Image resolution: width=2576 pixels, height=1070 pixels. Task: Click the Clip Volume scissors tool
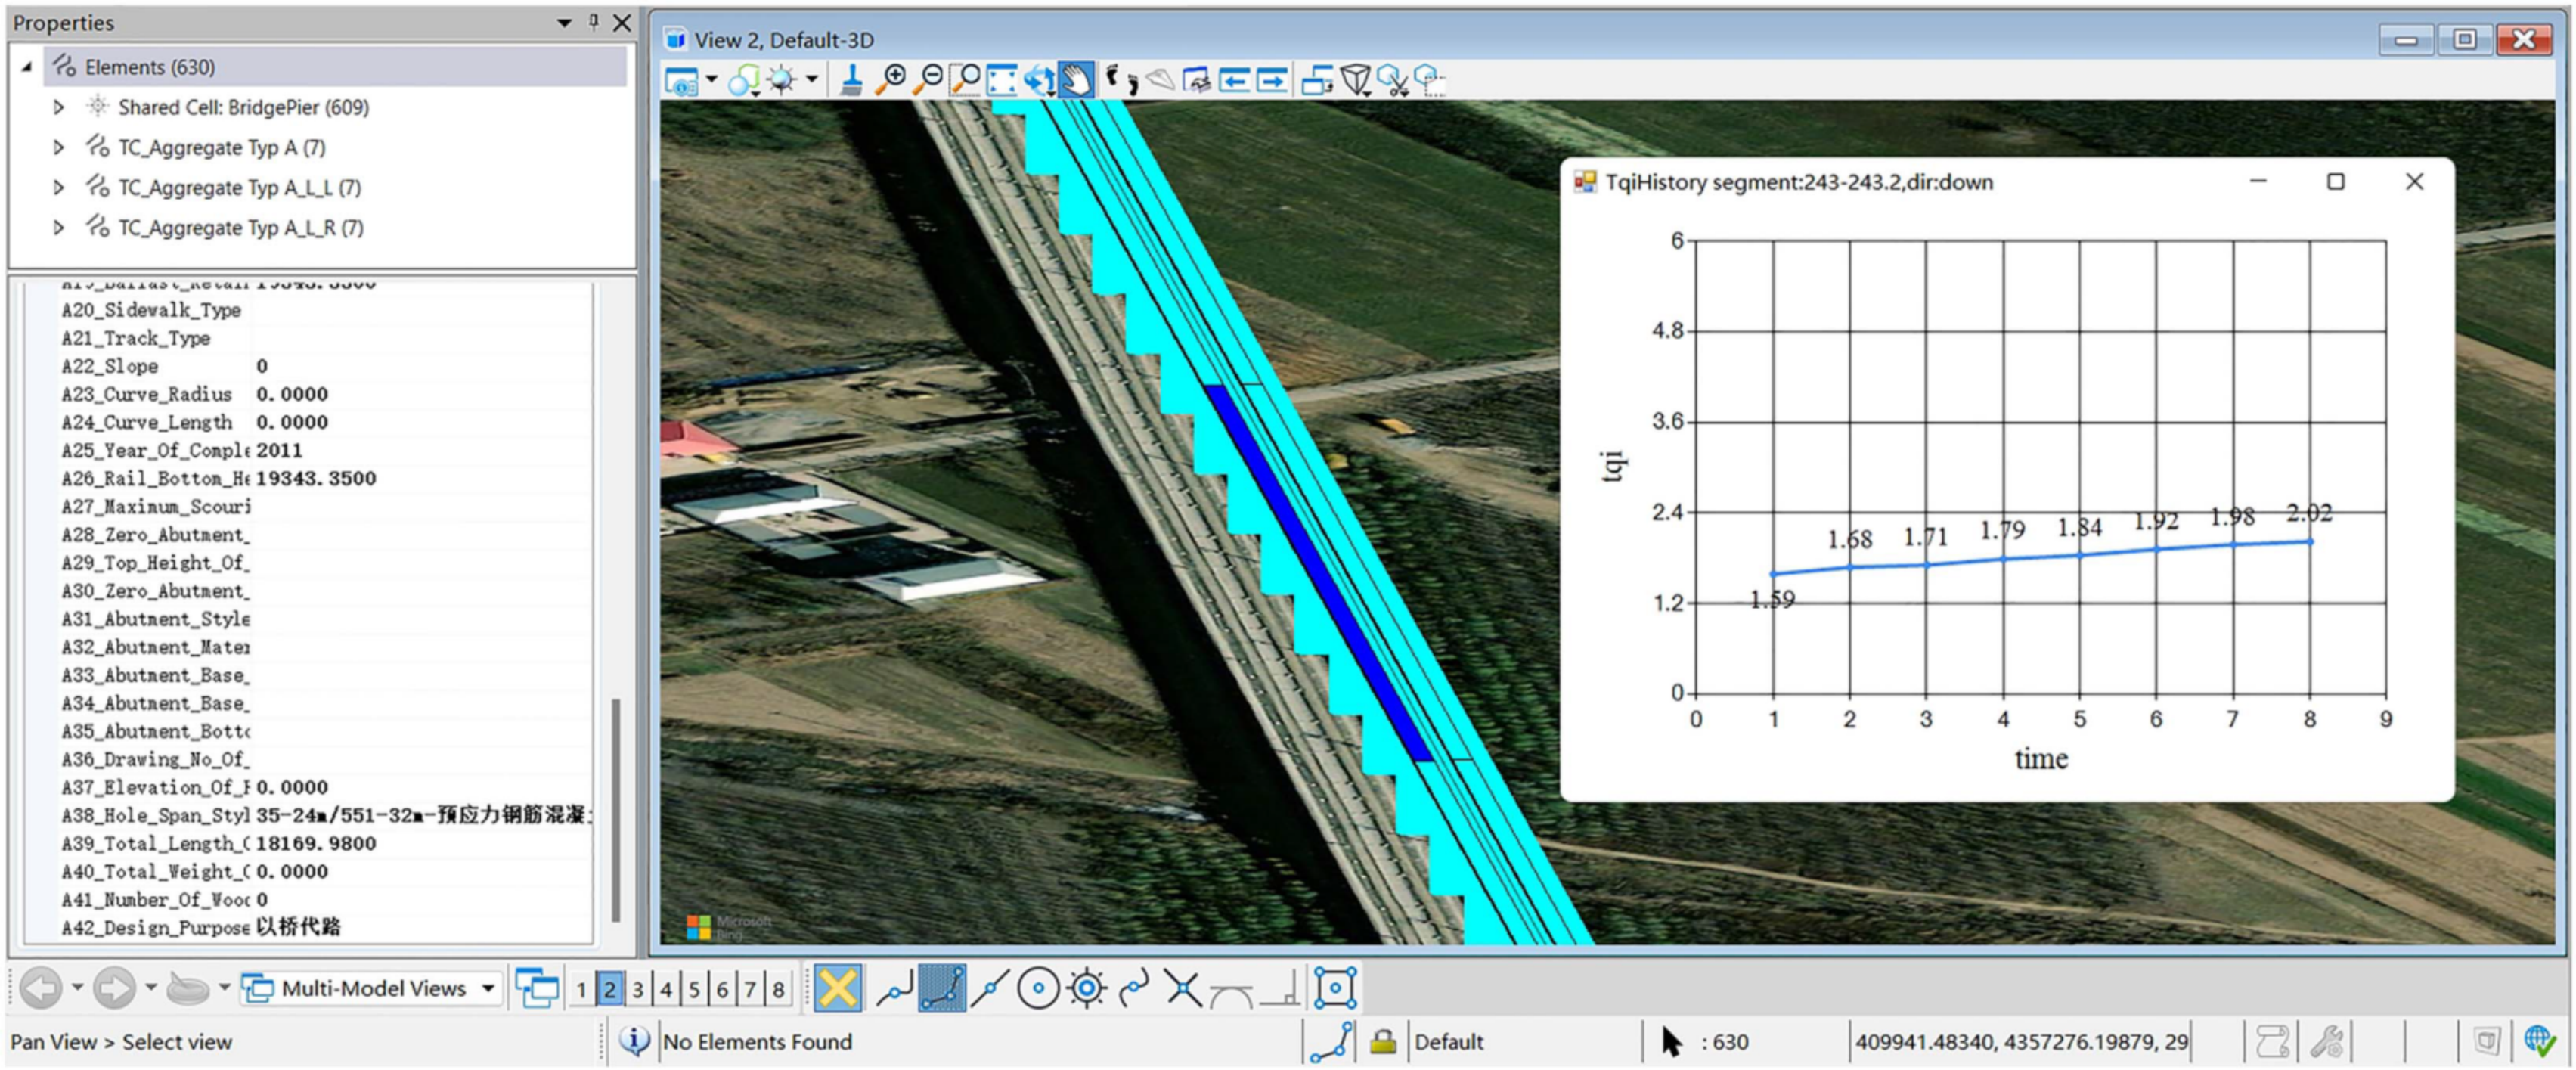(x=1393, y=79)
